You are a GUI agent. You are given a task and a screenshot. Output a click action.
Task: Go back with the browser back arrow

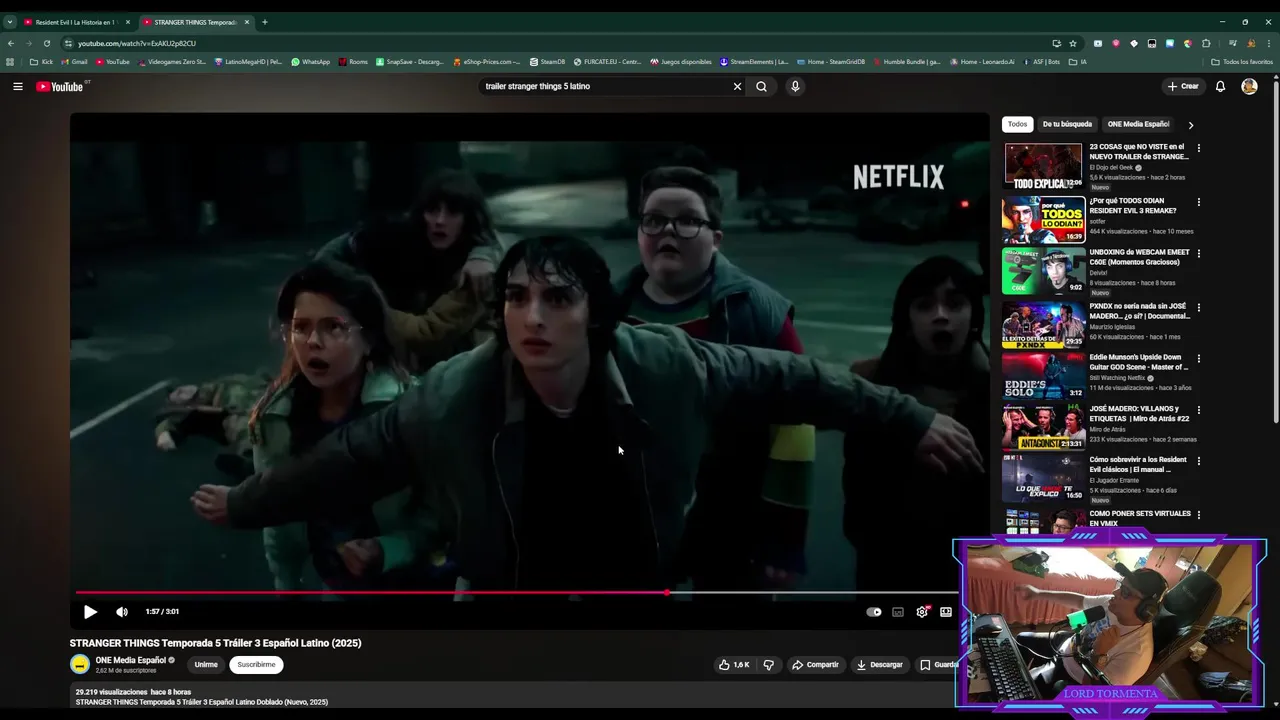tap(11, 44)
